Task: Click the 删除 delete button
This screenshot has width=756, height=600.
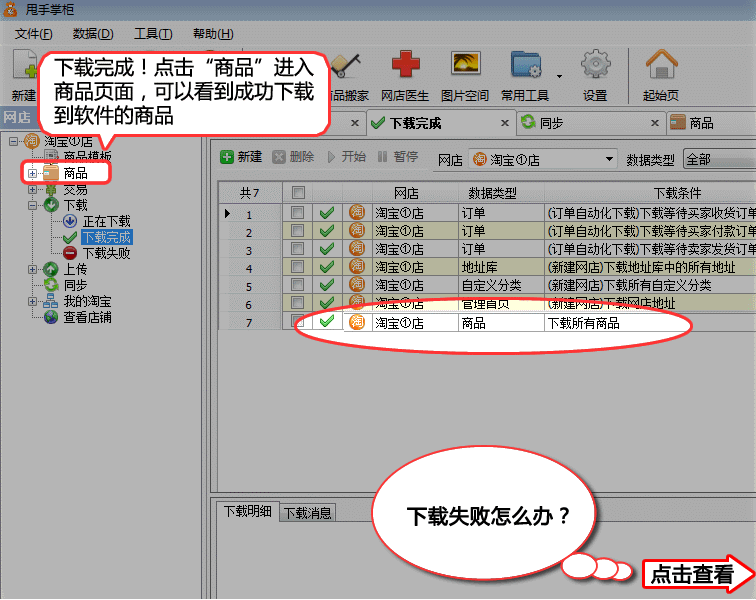Action: 293,157
